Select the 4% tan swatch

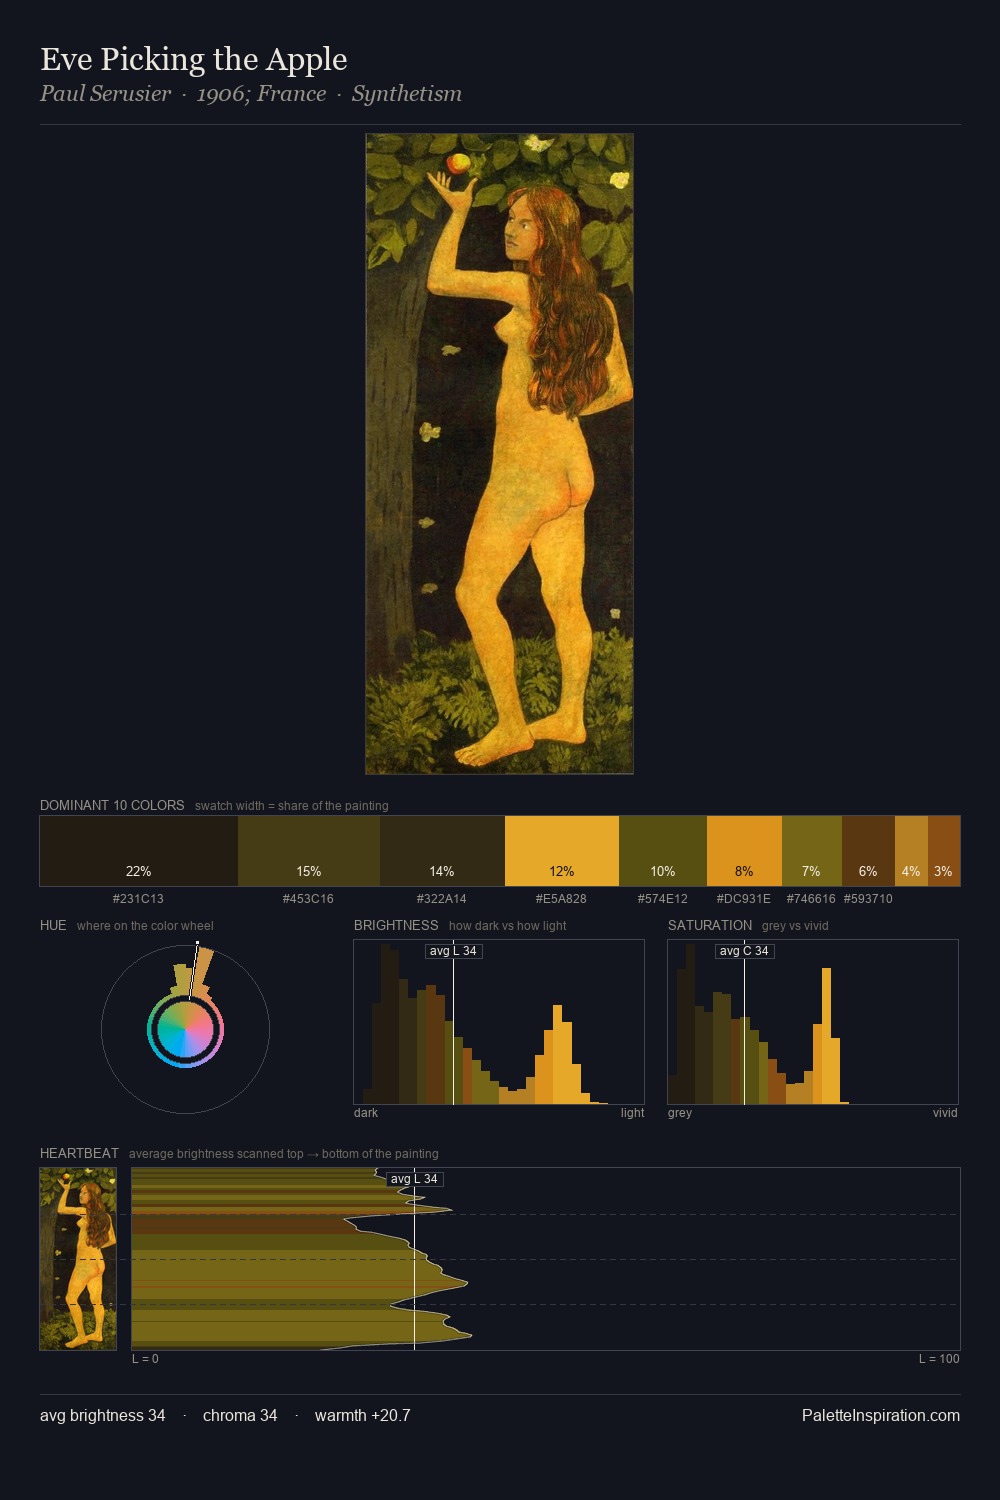911,851
